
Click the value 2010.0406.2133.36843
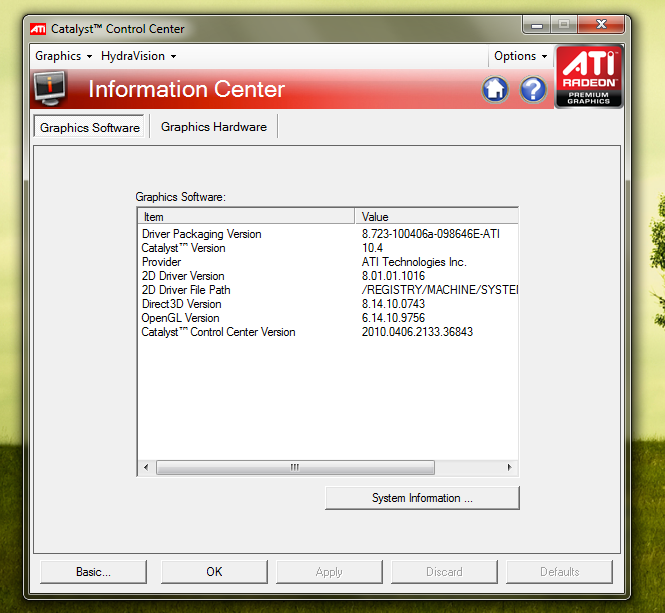click(x=417, y=332)
